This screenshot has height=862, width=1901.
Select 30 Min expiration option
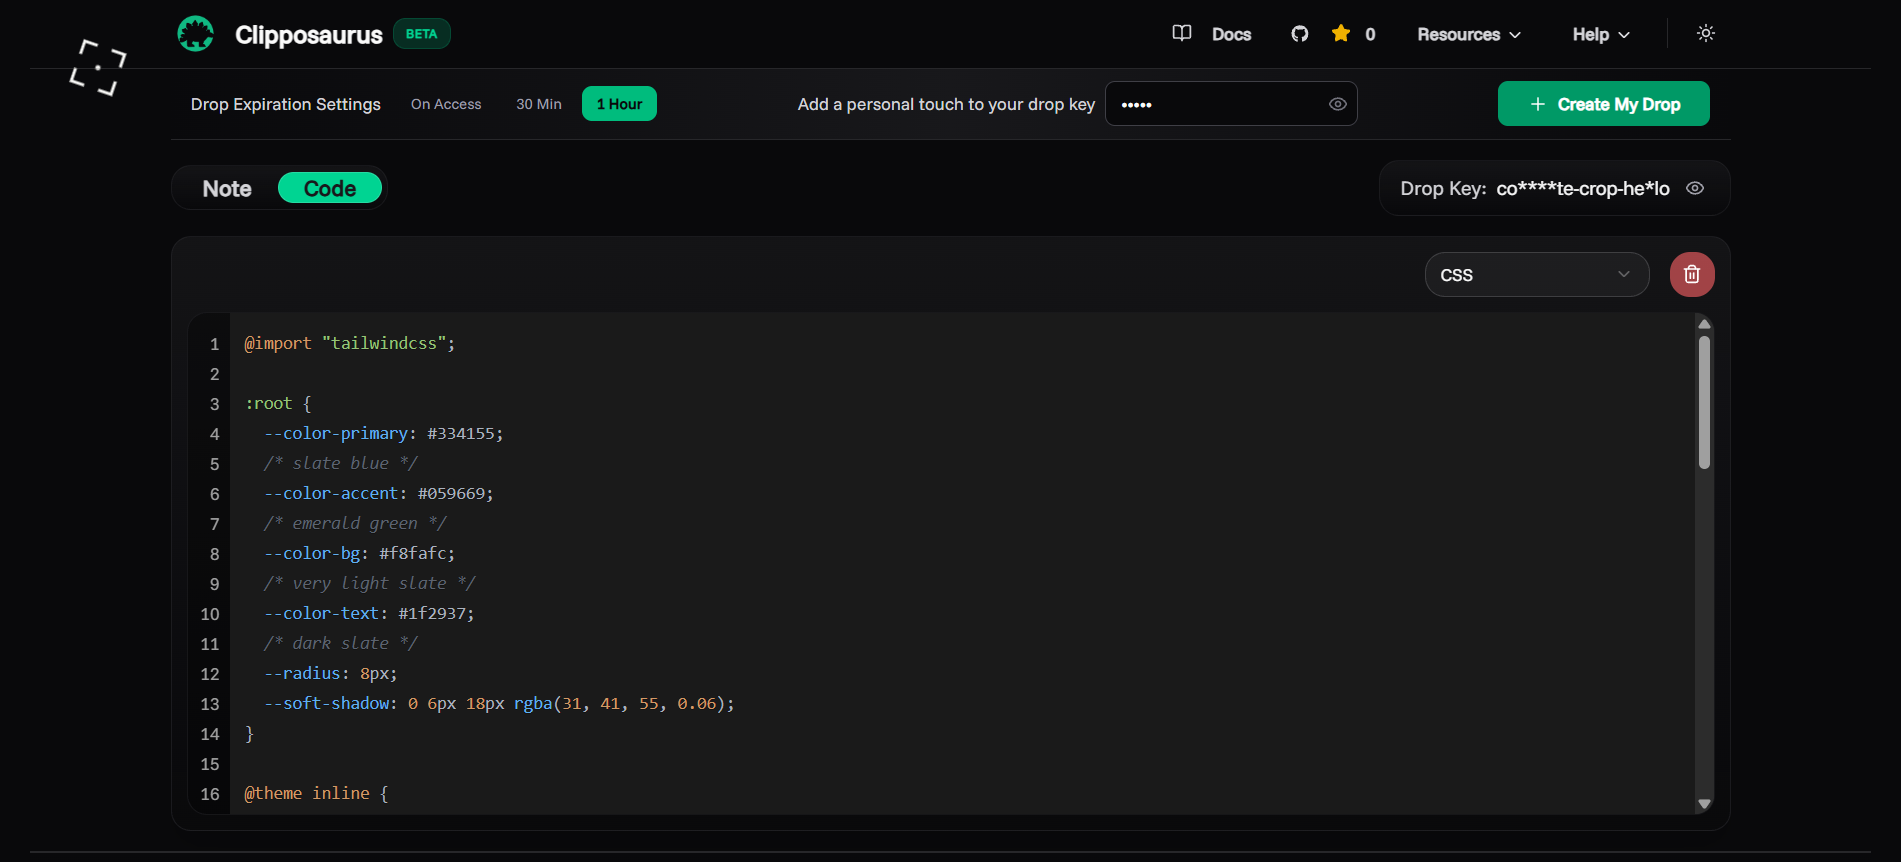click(539, 104)
